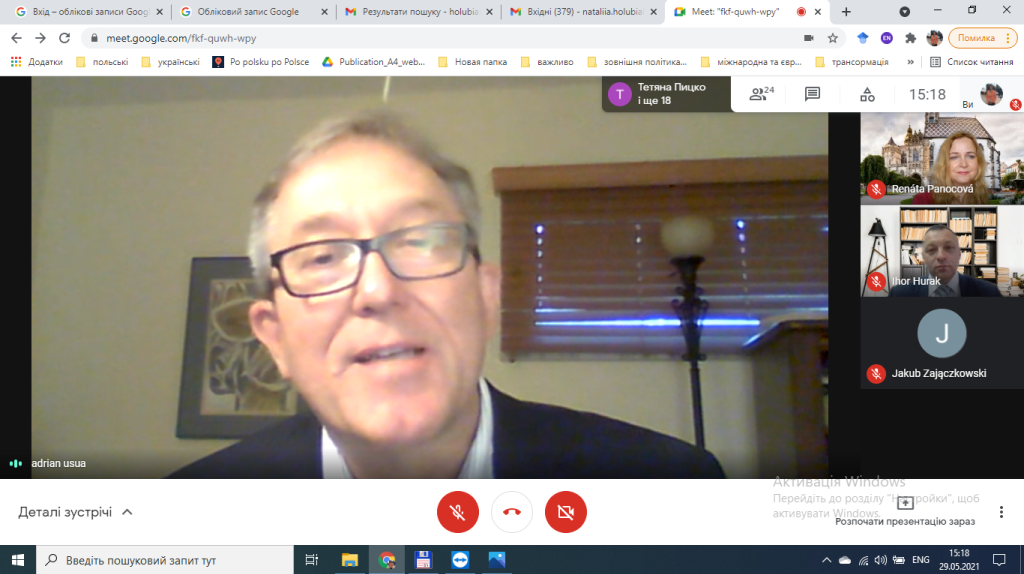Open more options three-dot menu in Meet
The height and width of the screenshot is (574, 1024).
(1001, 512)
